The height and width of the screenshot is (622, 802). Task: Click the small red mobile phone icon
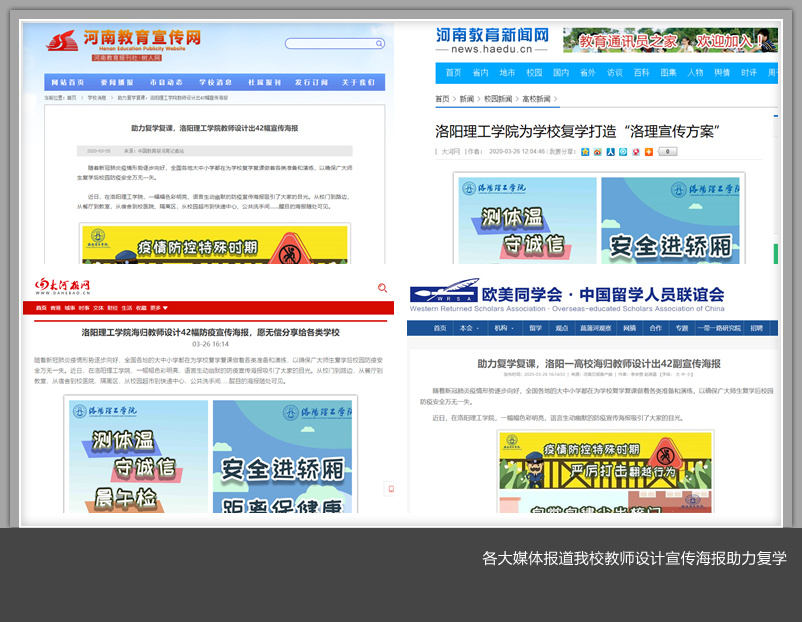click(390, 489)
